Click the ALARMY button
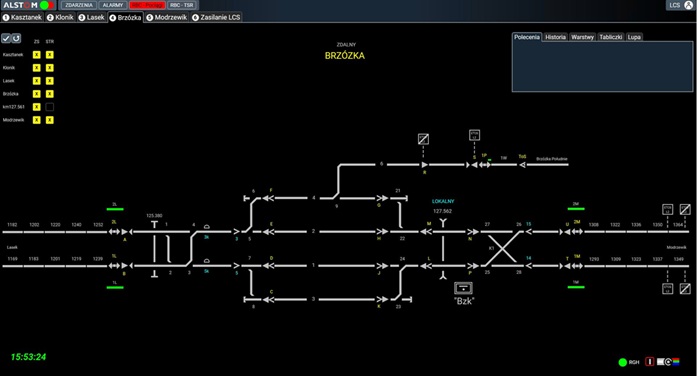 point(112,5)
